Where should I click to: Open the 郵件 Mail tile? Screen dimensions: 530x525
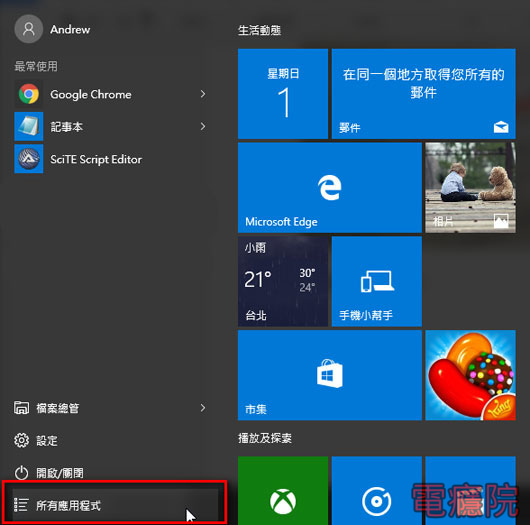pyautogui.click(x=424, y=94)
